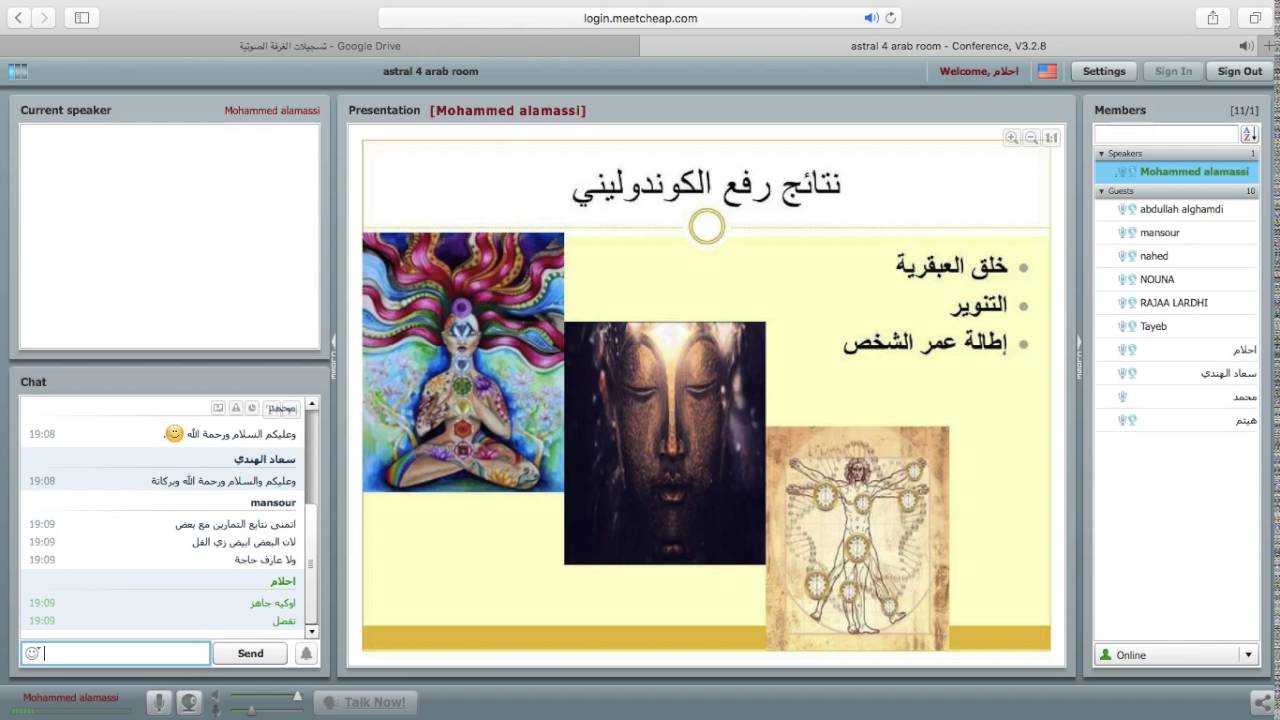Viewport: 1280px width, 720px height.
Task: Go back with Safari's back arrow
Action: 19,18
